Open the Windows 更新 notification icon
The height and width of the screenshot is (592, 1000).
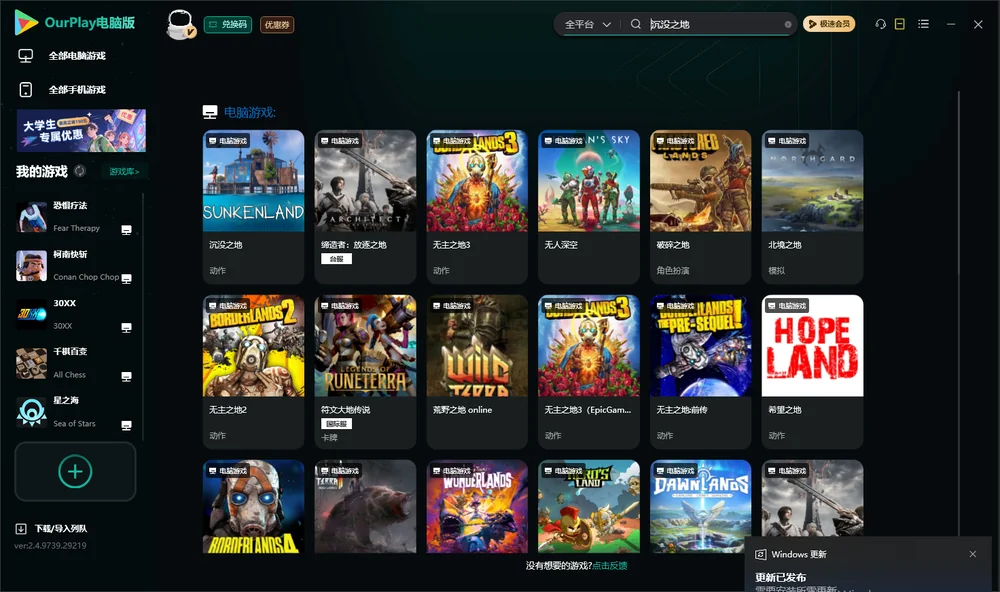click(760, 554)
